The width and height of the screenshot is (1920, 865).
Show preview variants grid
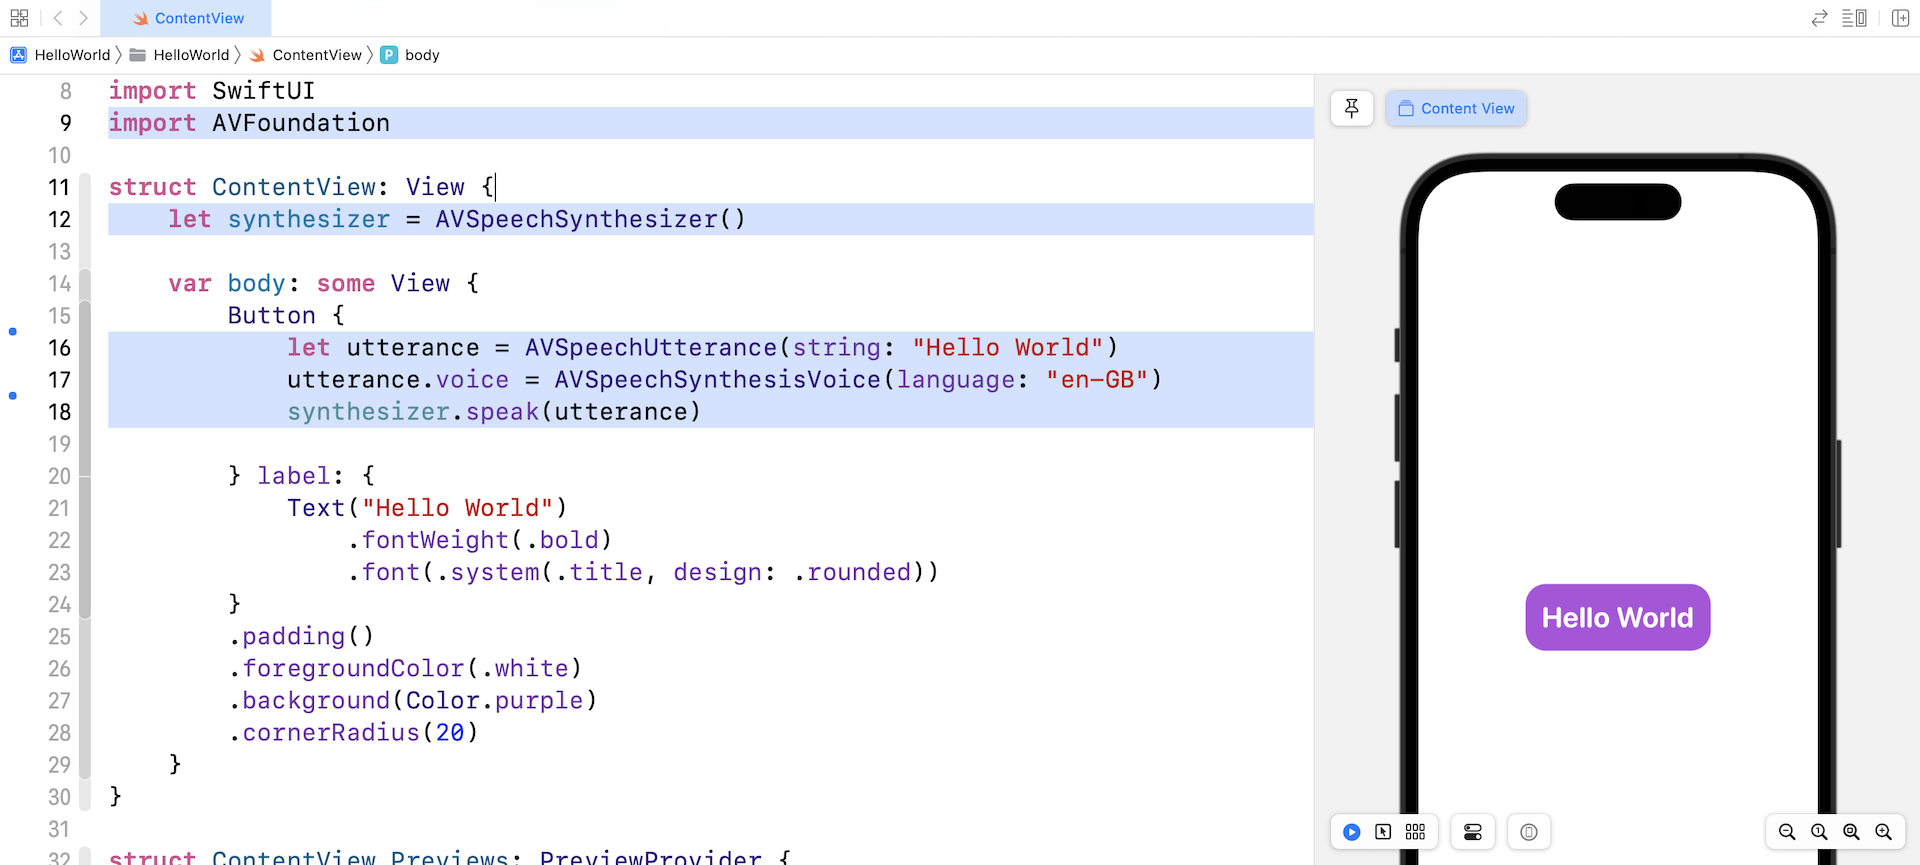[x=1415, y=832]
